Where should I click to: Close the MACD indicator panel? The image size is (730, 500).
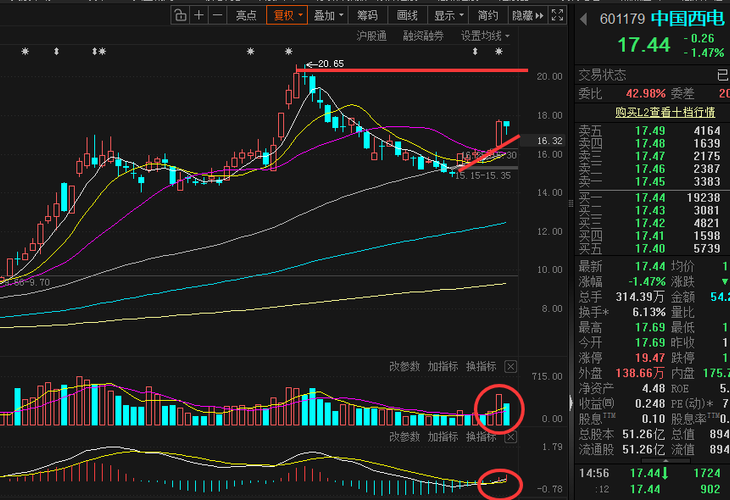pos(511,437)
